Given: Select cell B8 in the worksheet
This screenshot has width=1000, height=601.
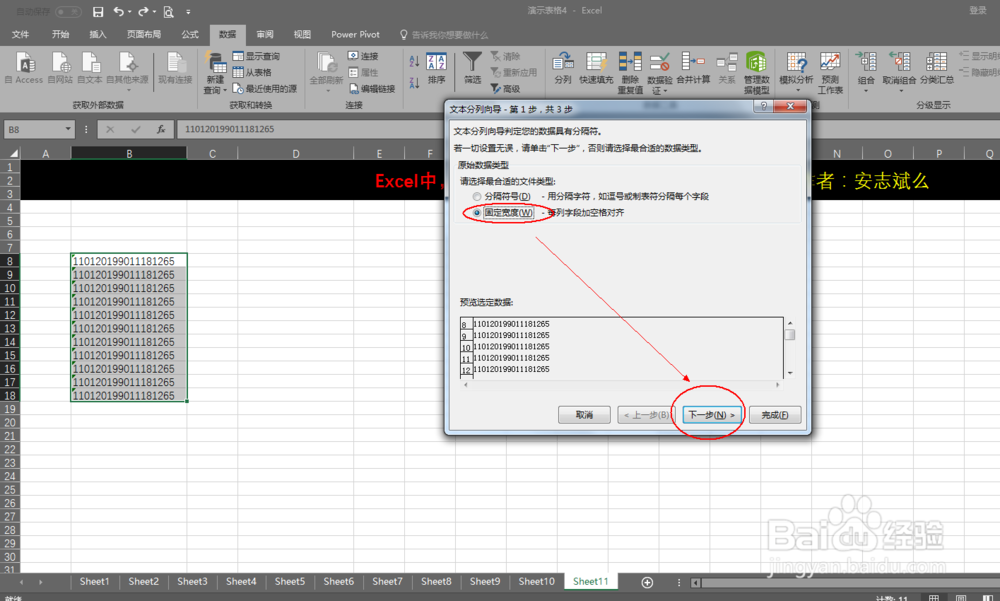Looking at the screenshot, I should [x=129, y=261].
